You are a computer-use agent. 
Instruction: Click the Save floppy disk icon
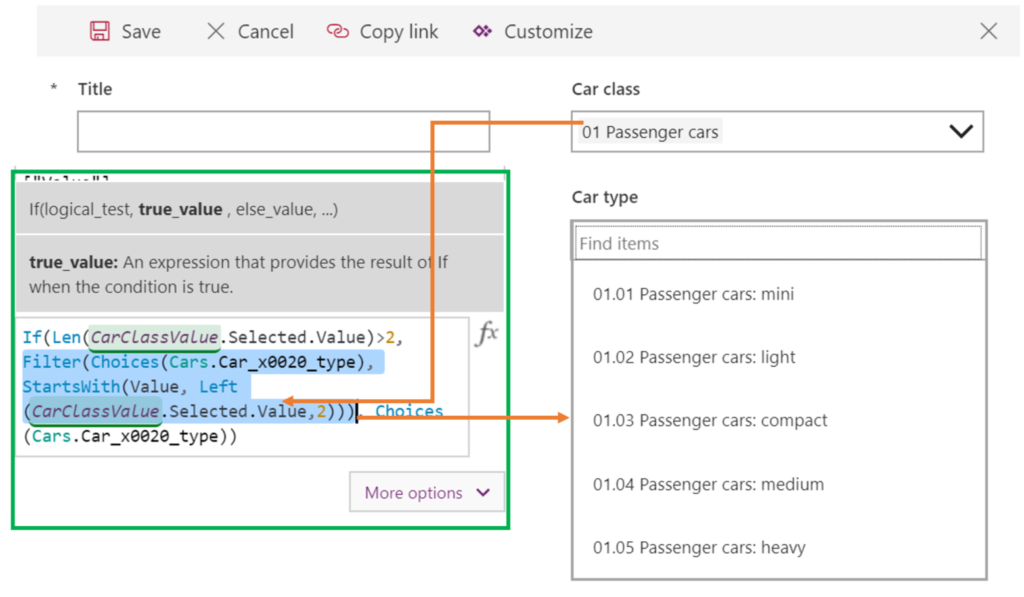click(100, 31)
